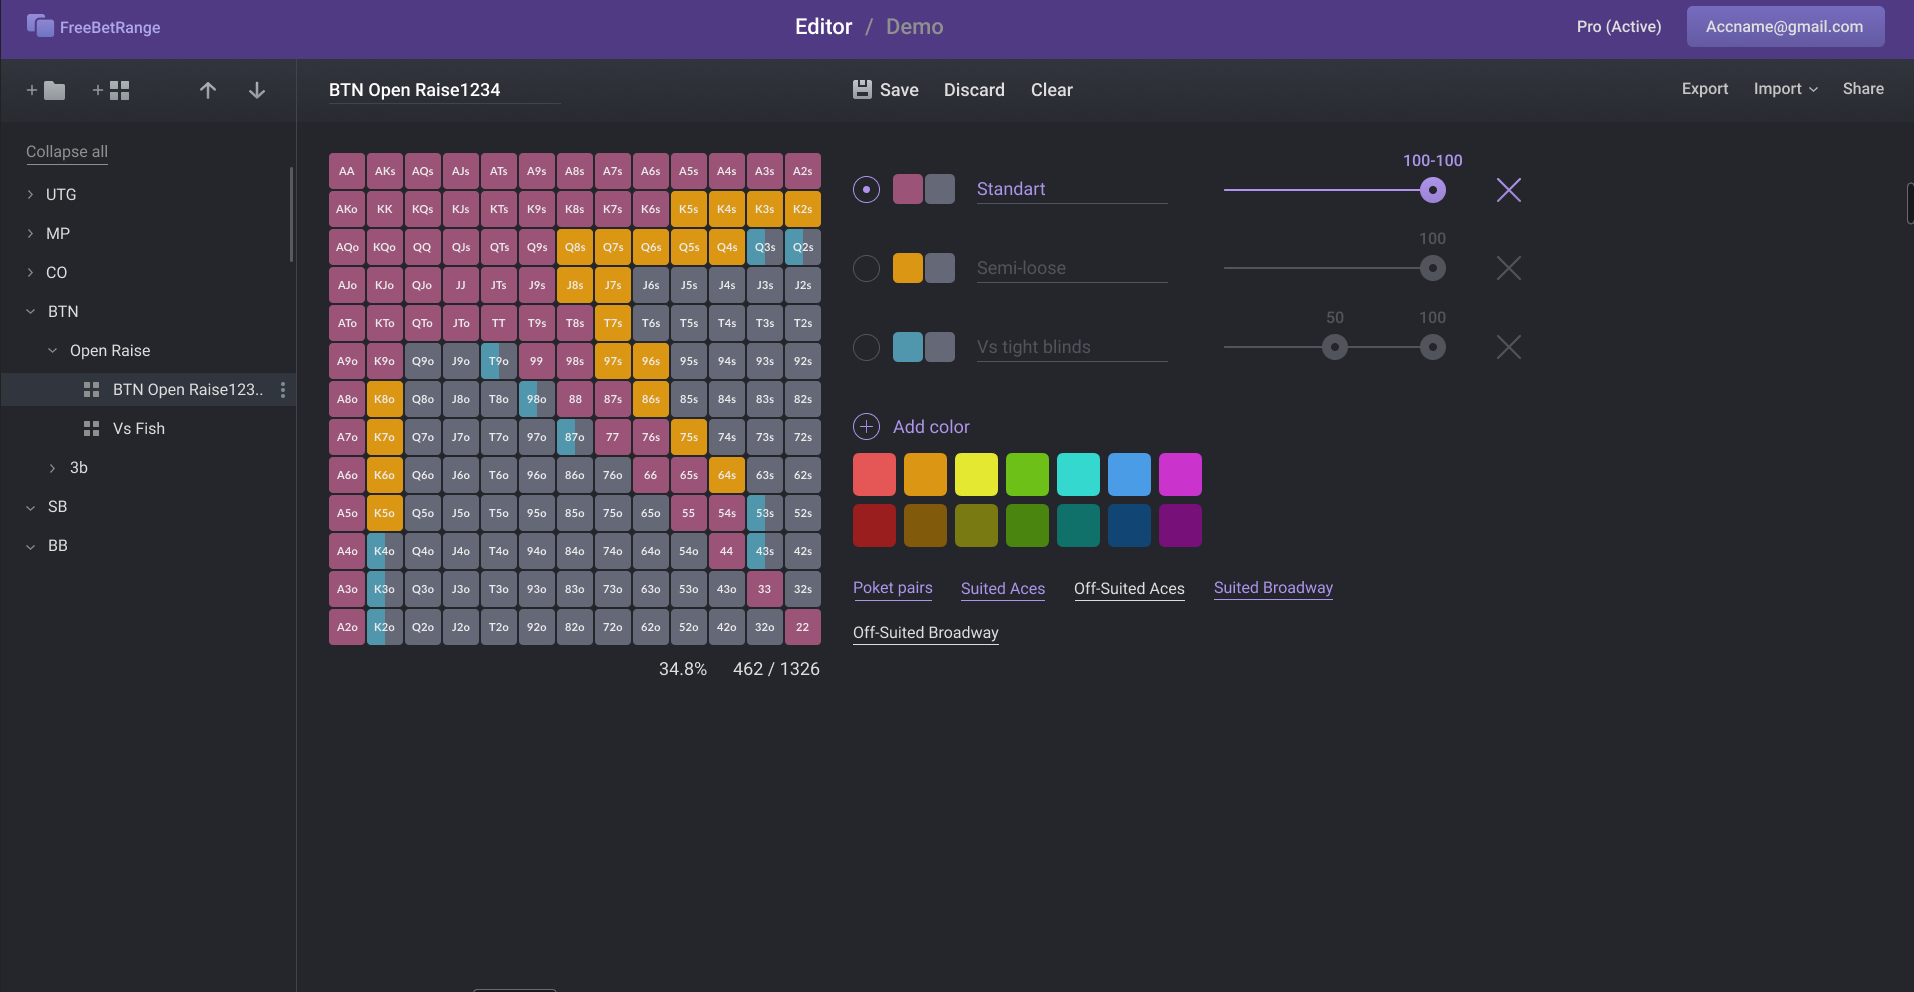This screenshot has width=1914, height=992.
Task: Select the Vs tight blinds radio button
Action: (x=866, y=347)
